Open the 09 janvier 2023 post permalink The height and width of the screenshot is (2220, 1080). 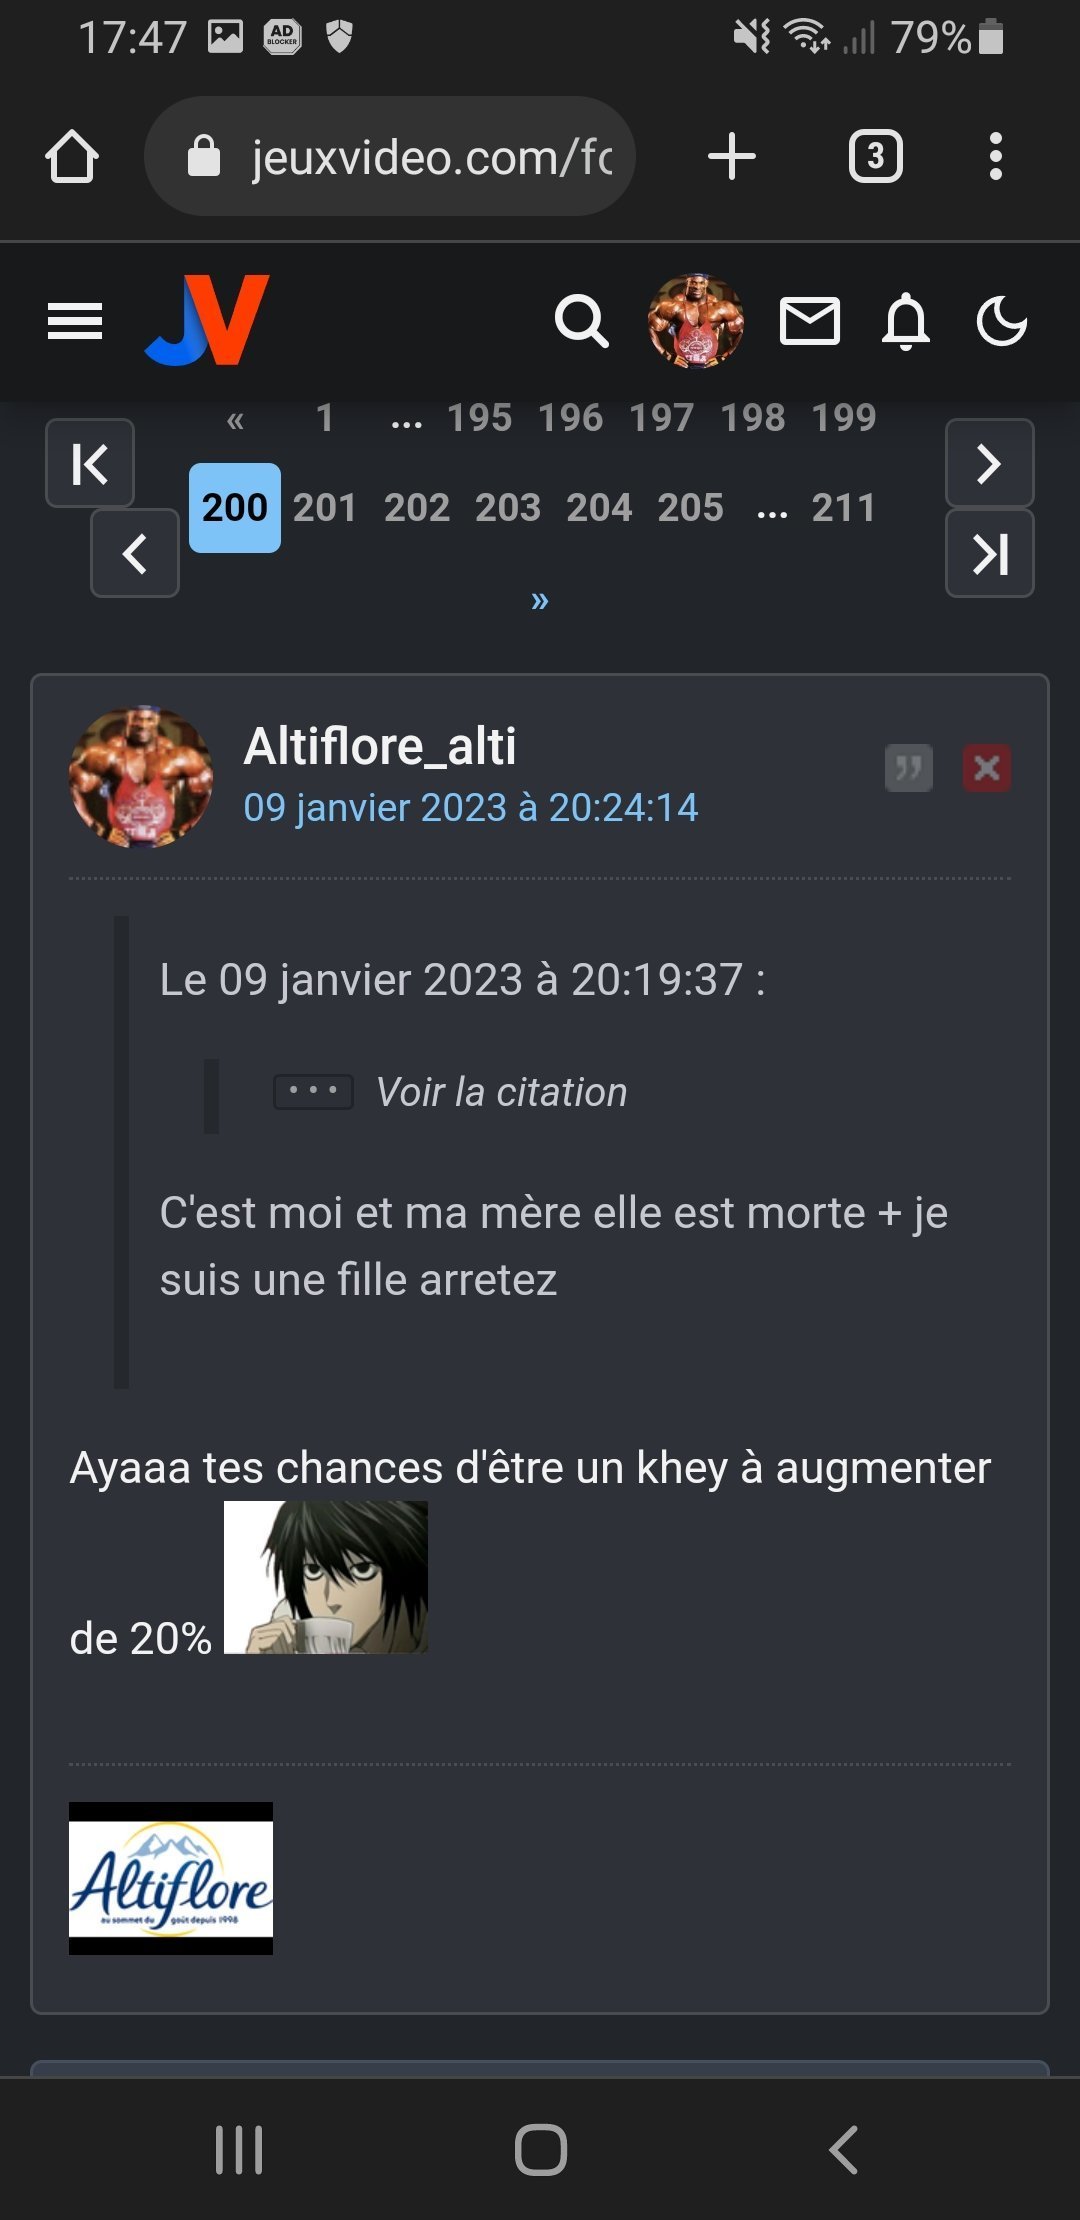click(x=471, y=807)
